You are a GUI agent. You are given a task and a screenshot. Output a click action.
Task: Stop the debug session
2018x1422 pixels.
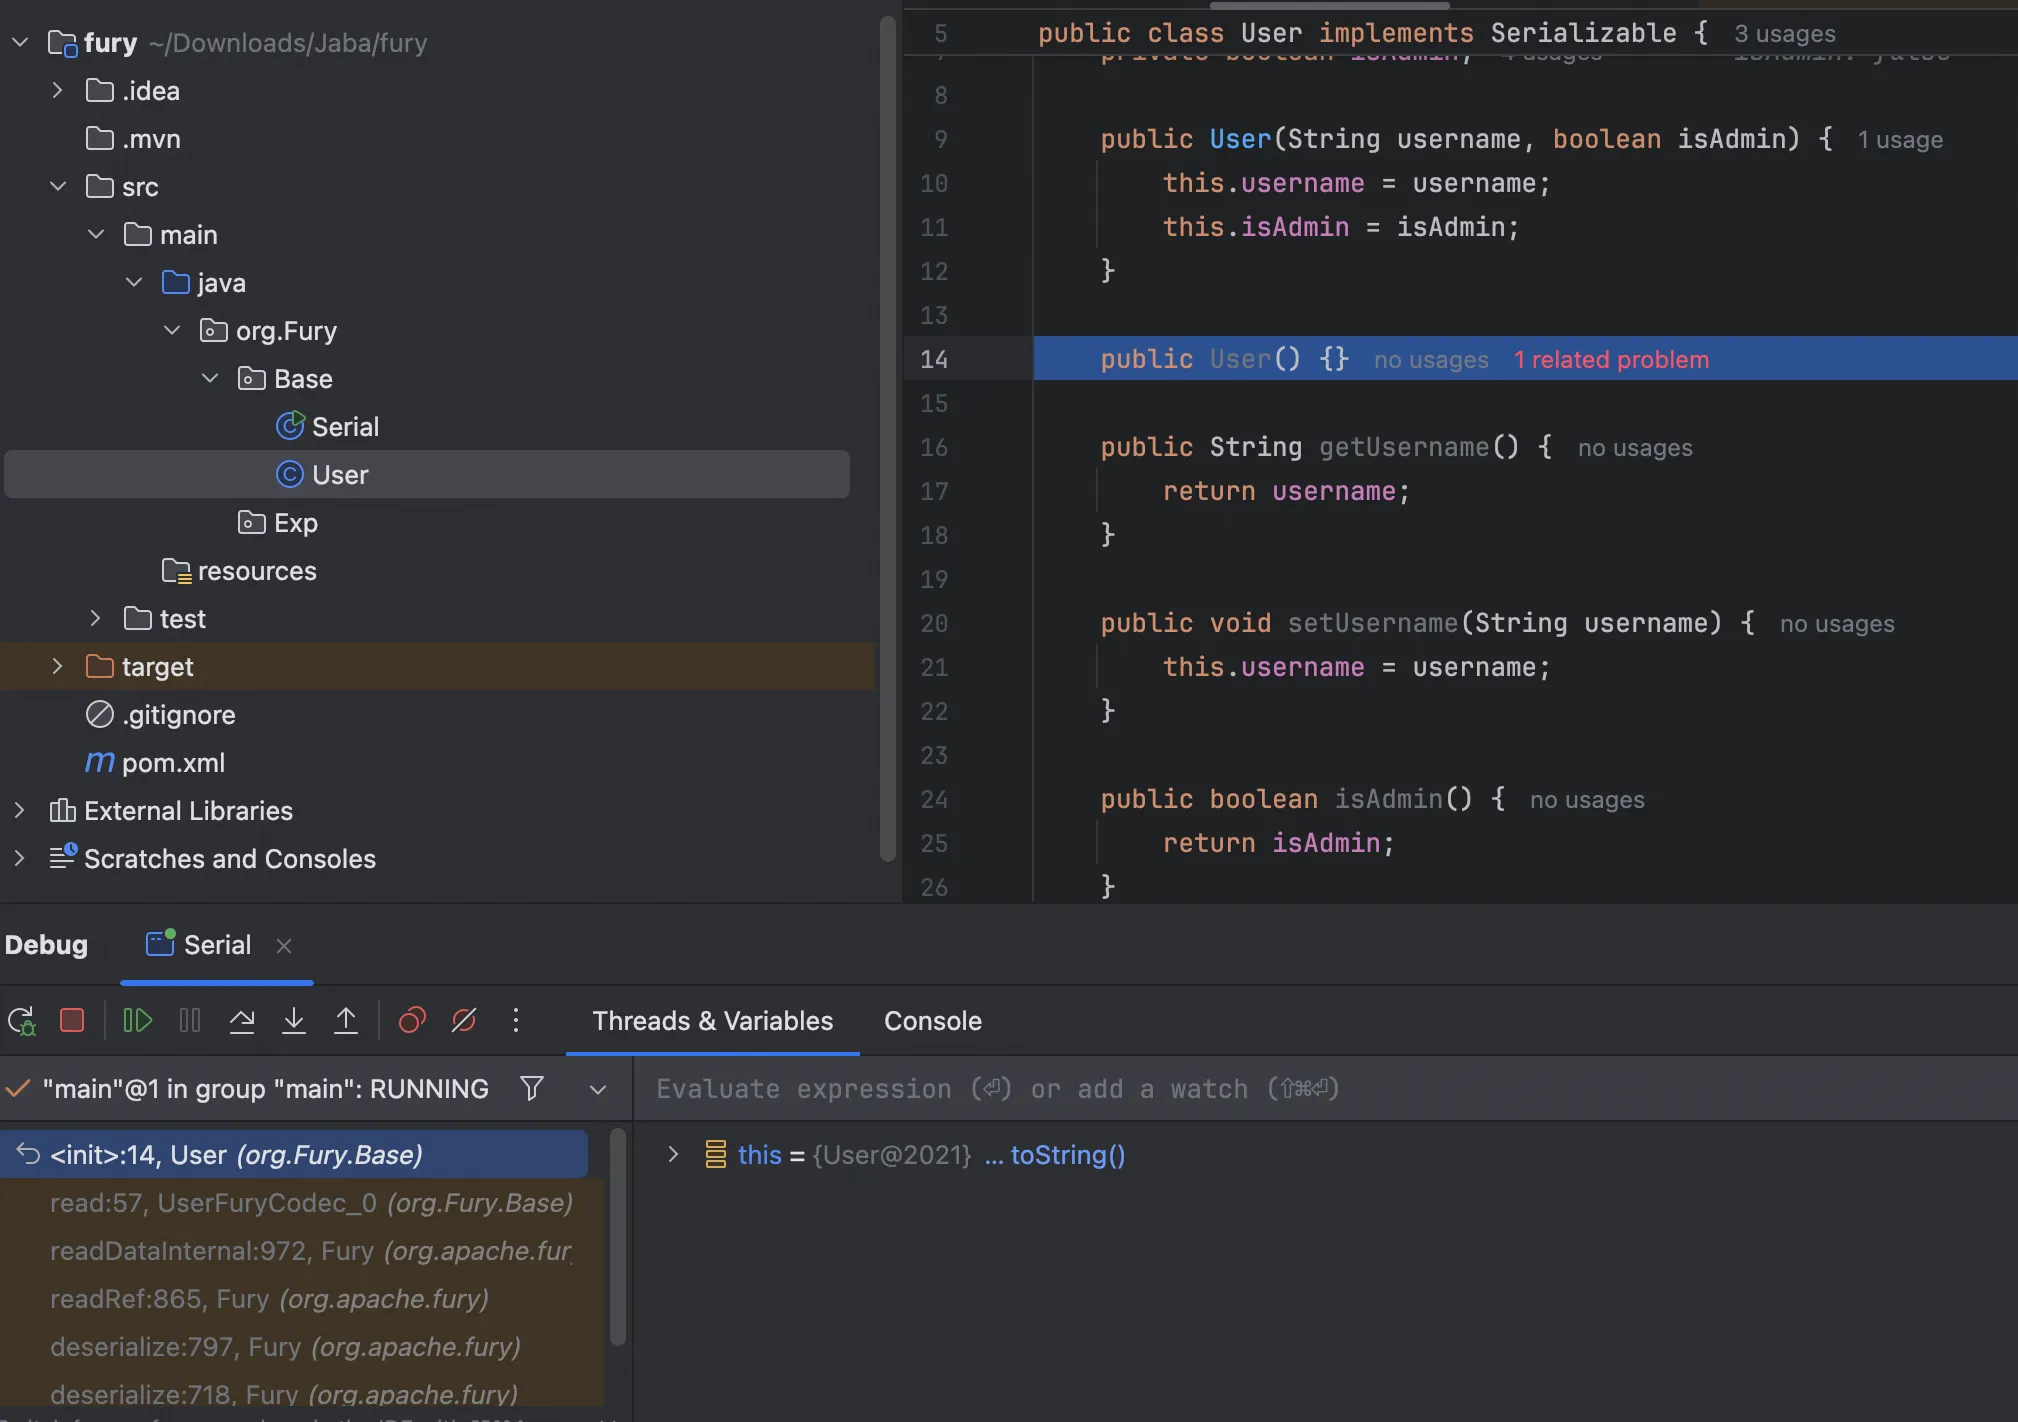[72, 1021]
